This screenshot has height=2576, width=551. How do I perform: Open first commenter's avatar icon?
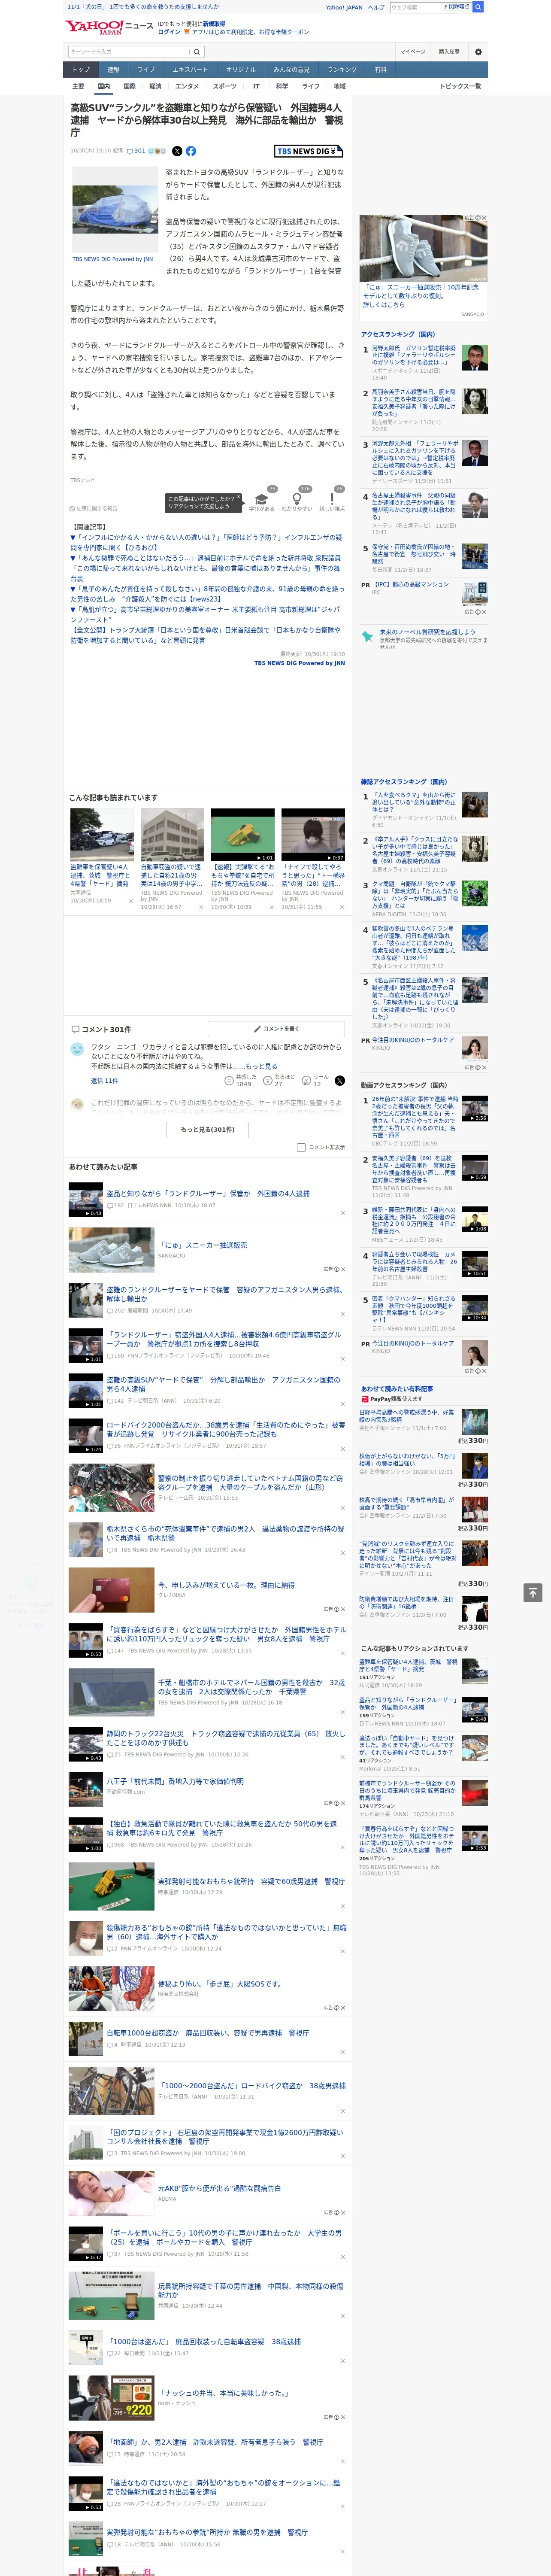coord(77,1048)
